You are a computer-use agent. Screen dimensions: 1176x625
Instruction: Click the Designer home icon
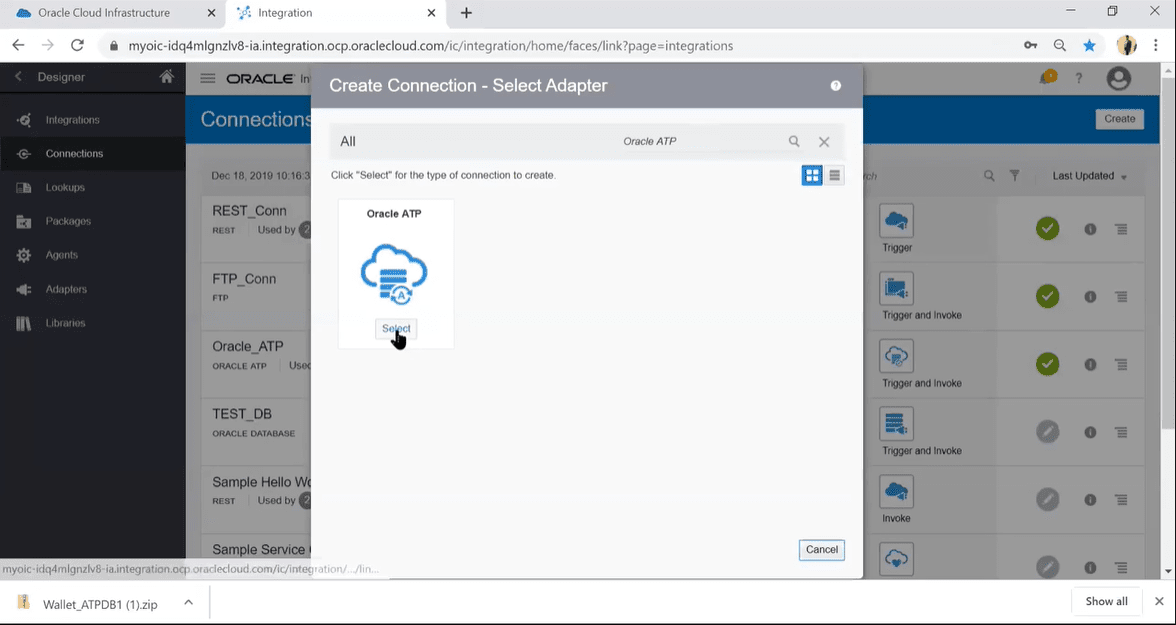pos(166,77)
